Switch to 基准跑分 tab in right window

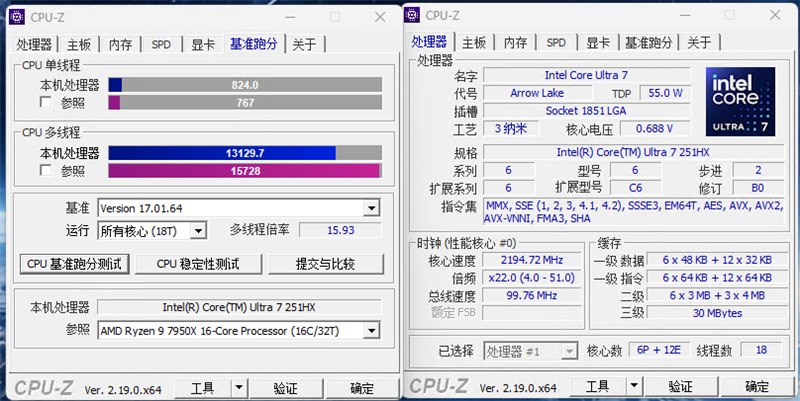tap(648, 43)
